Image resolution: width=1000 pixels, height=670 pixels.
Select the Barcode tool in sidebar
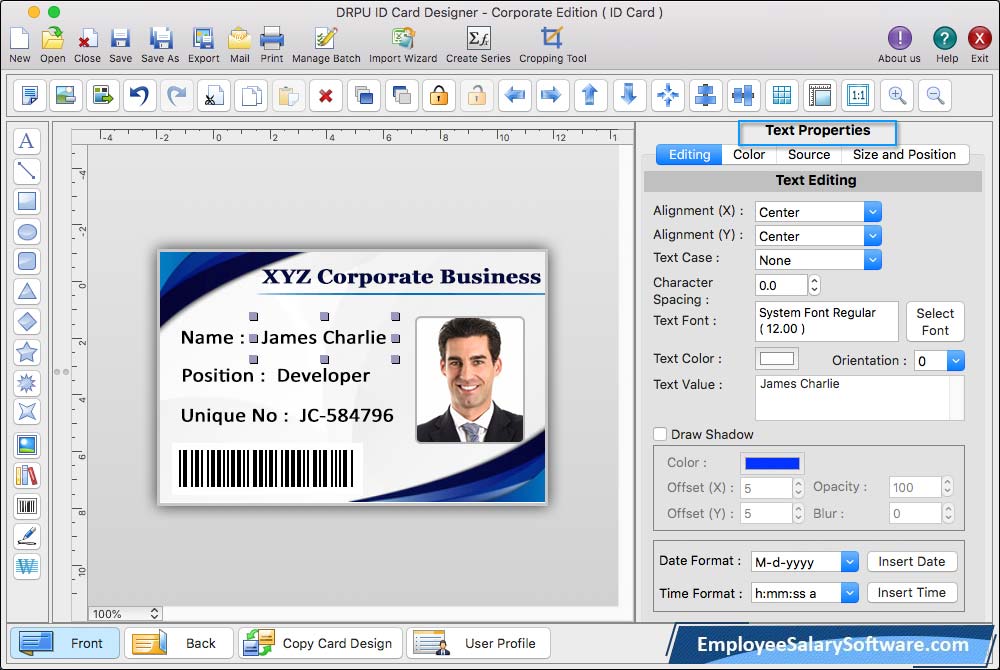26,507
